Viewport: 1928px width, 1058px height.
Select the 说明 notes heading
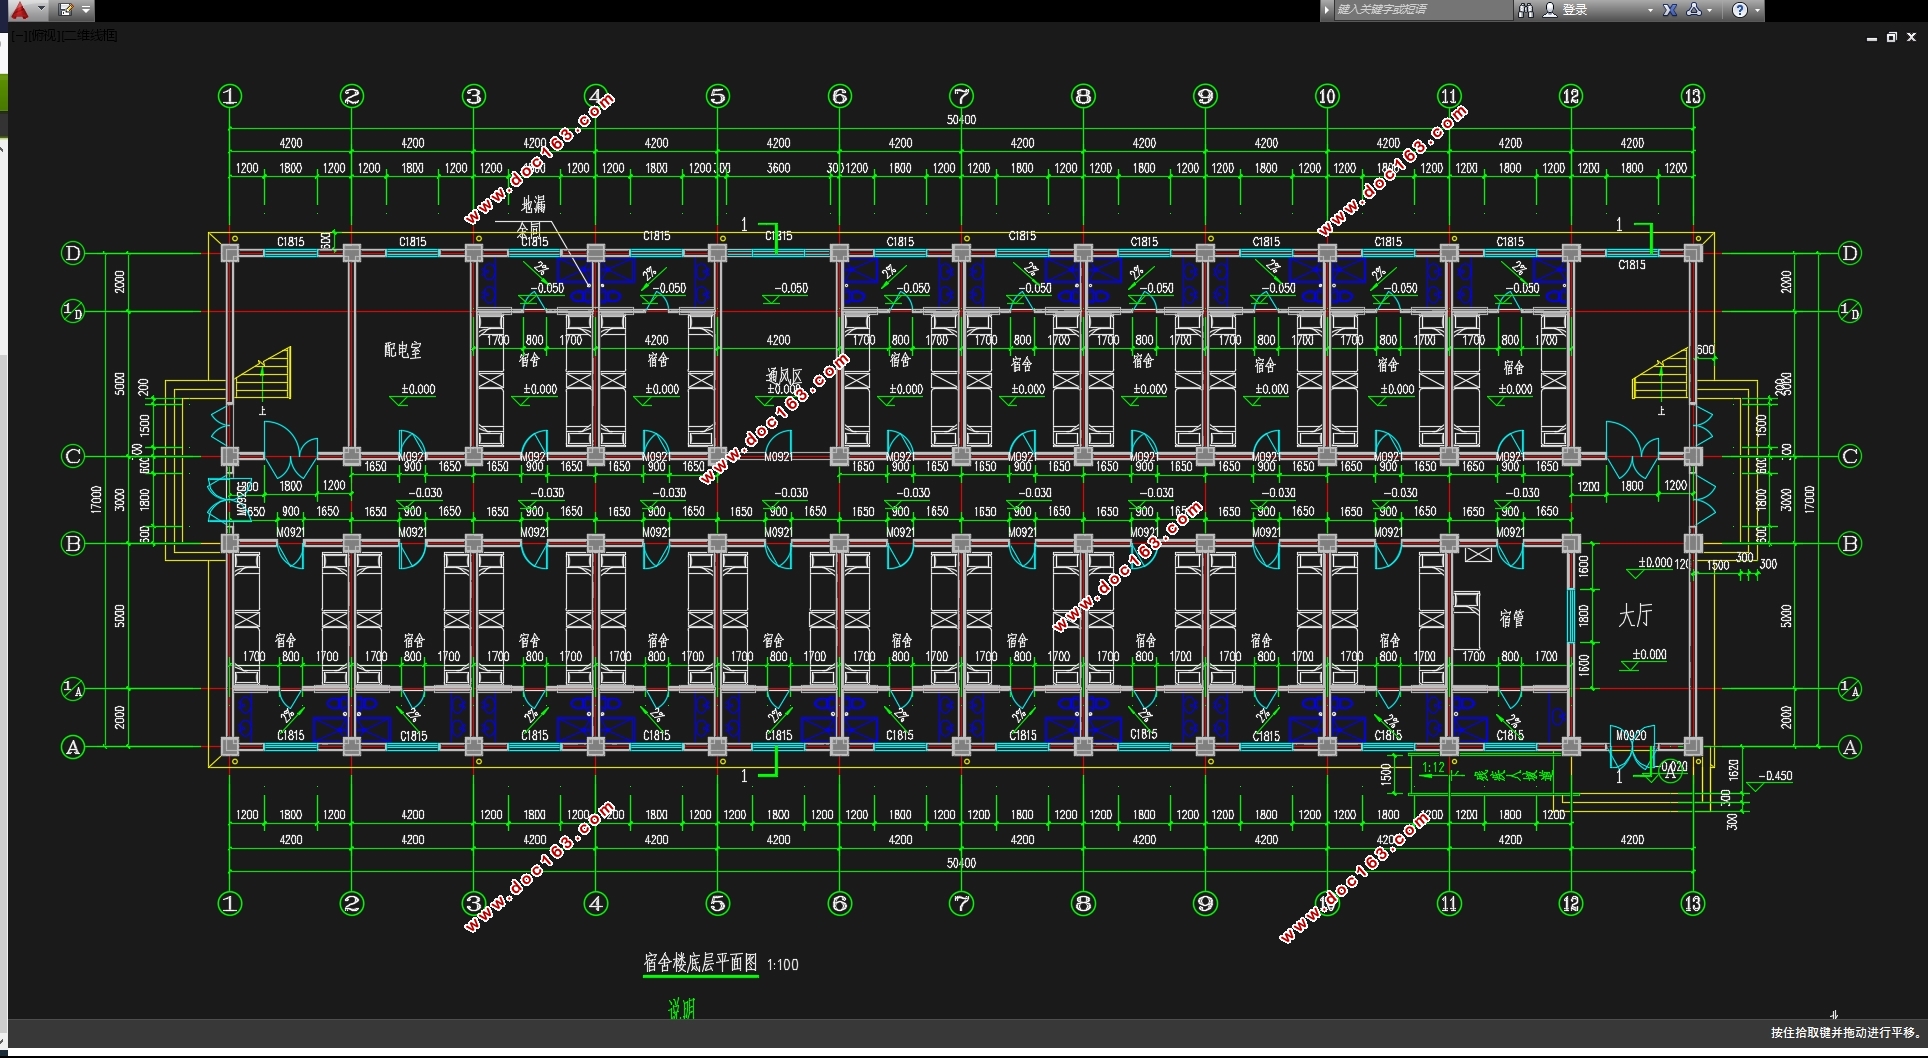point(681,1010)
